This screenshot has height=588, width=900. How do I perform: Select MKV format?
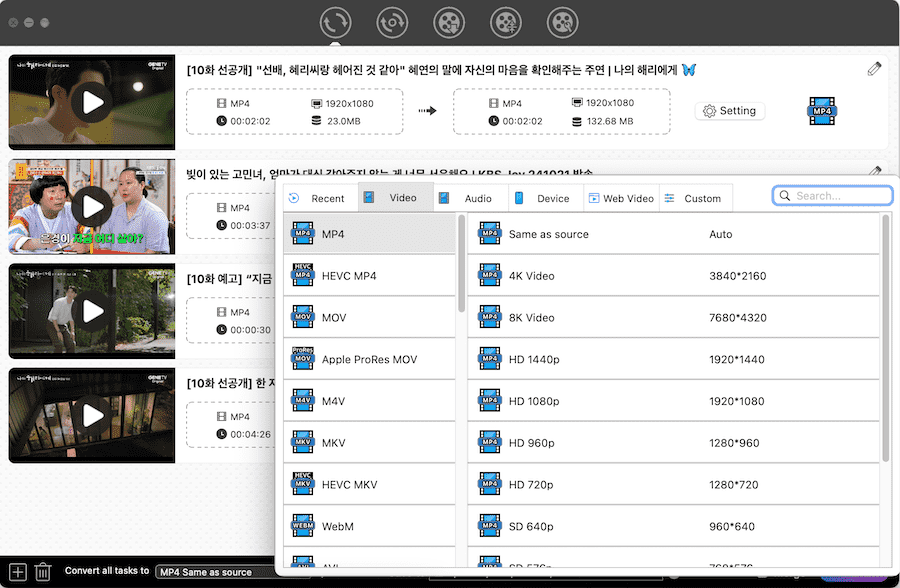pyautogui.click(x=369, y=443)
